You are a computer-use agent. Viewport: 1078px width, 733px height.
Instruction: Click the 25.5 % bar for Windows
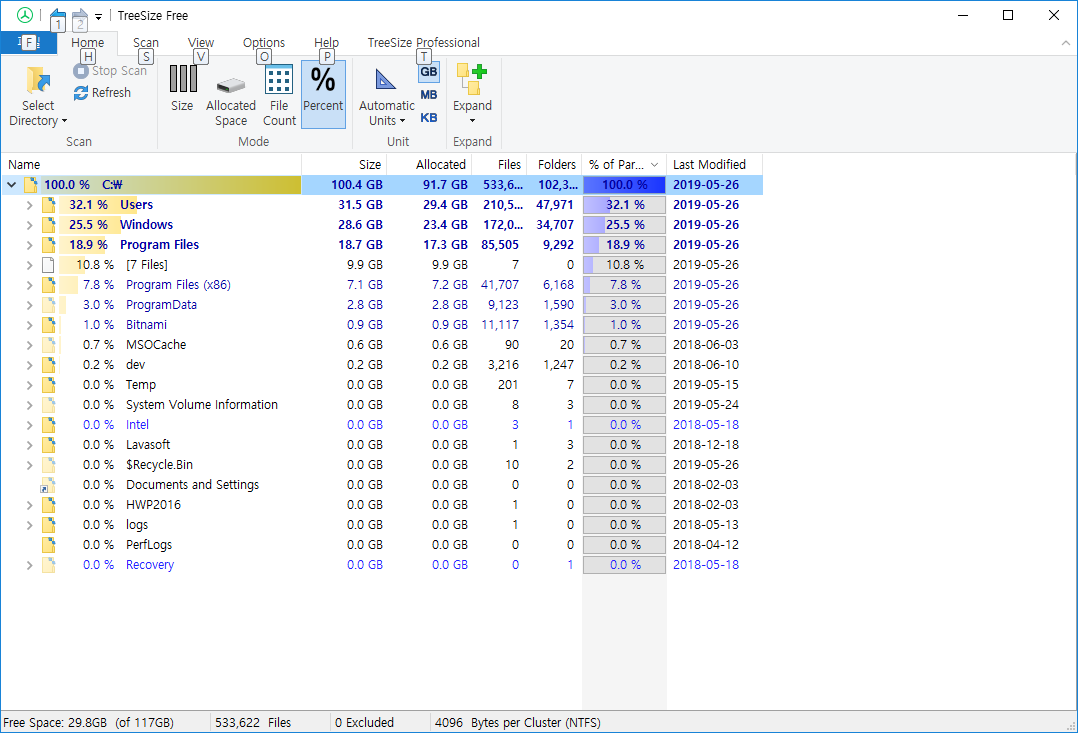click(624, 225)
